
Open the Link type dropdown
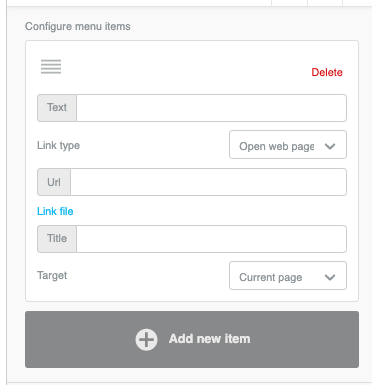pos(288,145)
